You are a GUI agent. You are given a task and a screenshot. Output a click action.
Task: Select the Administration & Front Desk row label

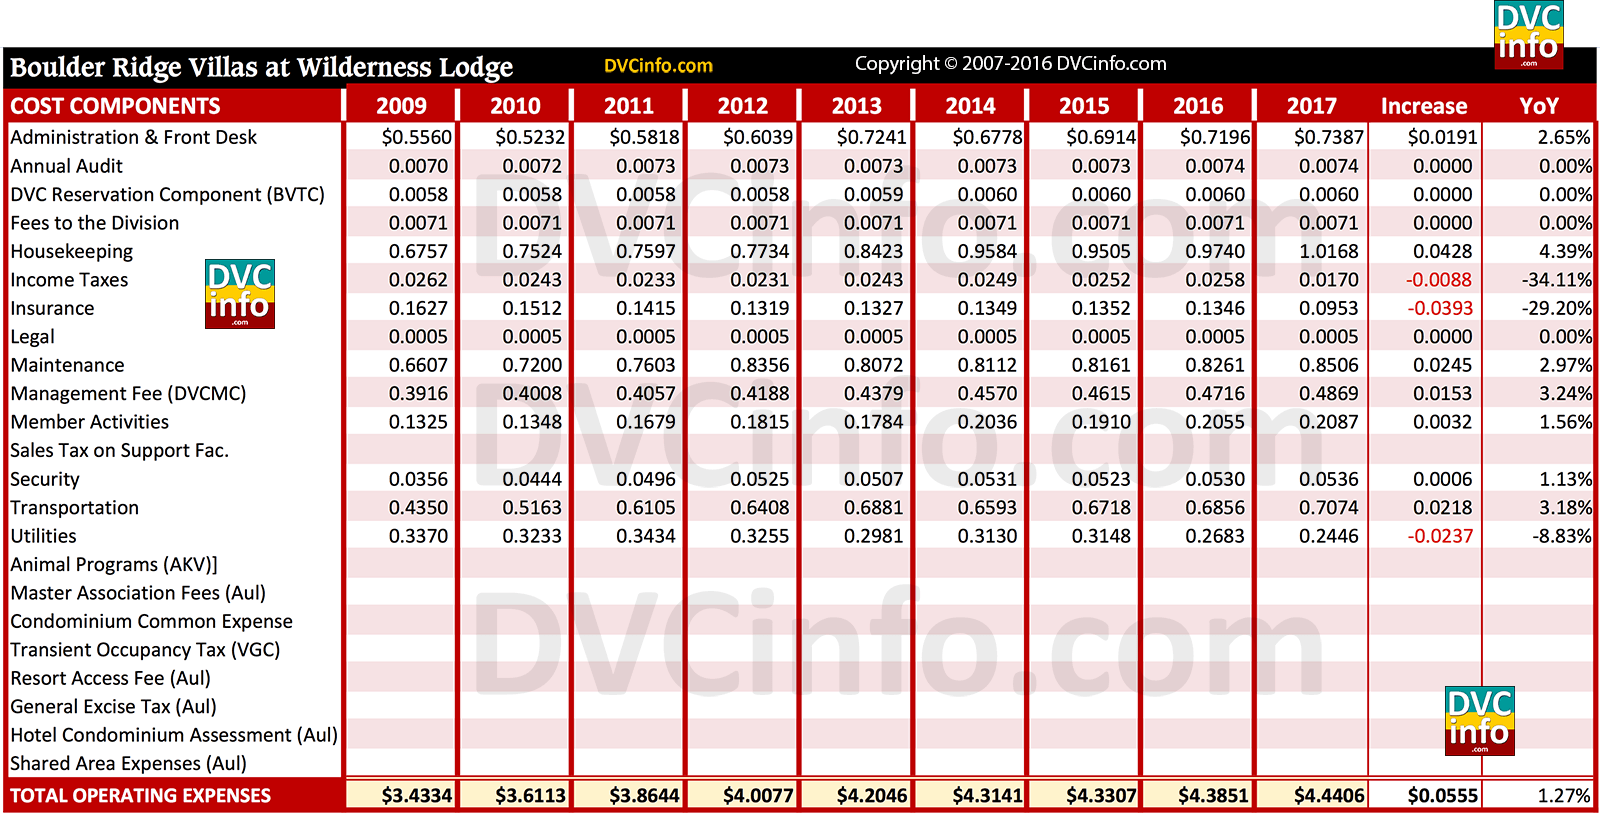[134, 137]
